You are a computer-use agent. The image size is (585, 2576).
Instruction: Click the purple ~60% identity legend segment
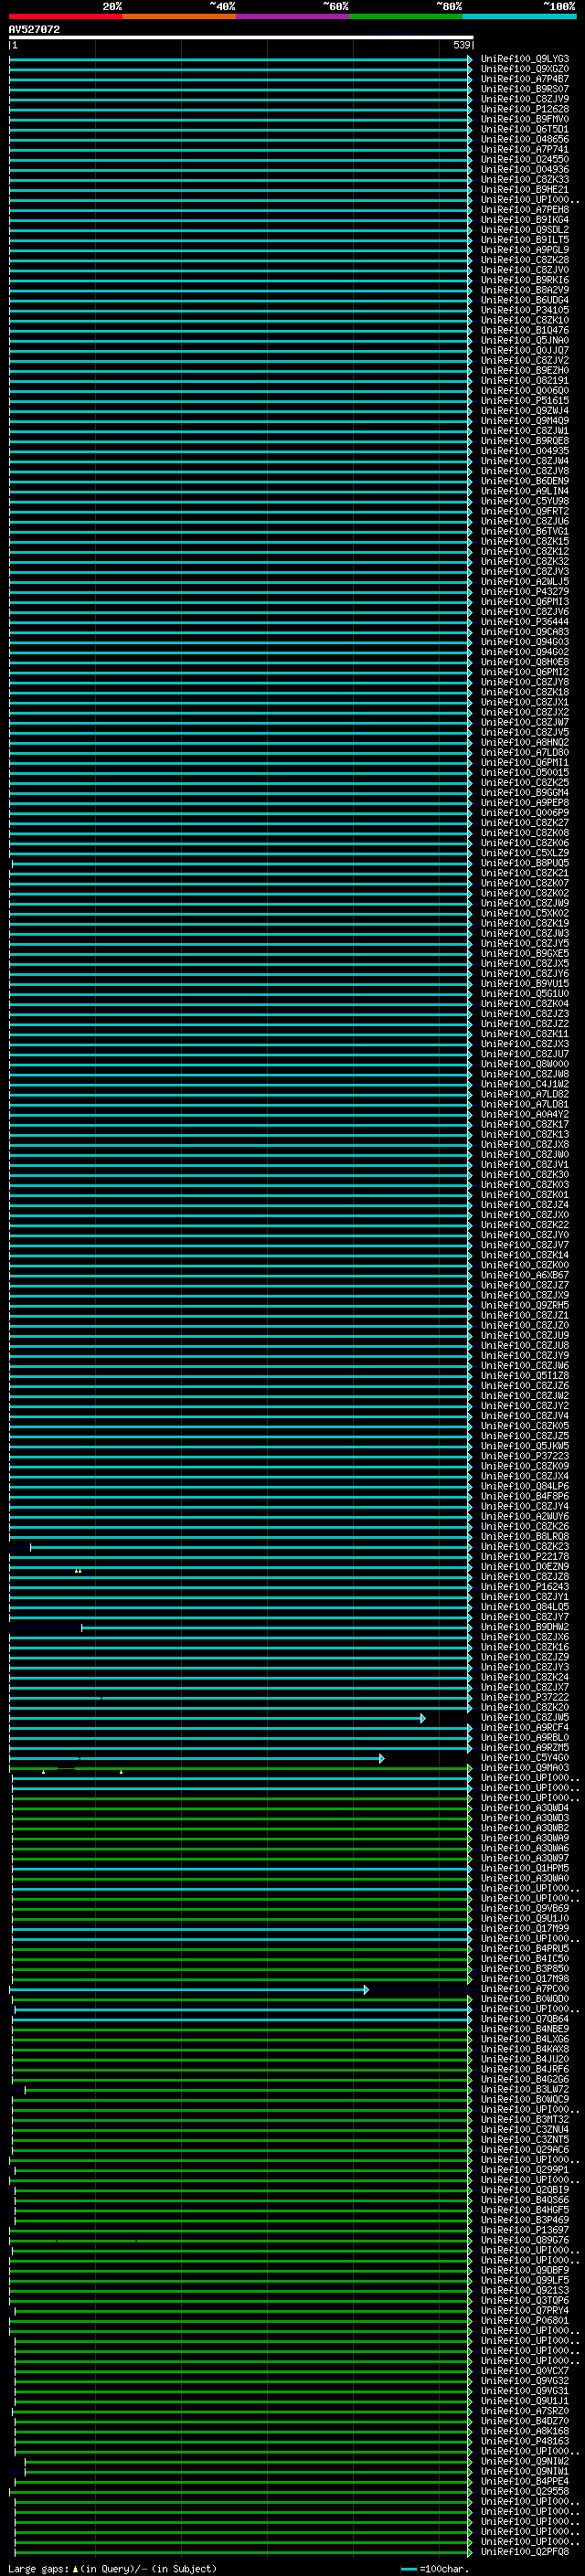(x=292, y=16)
